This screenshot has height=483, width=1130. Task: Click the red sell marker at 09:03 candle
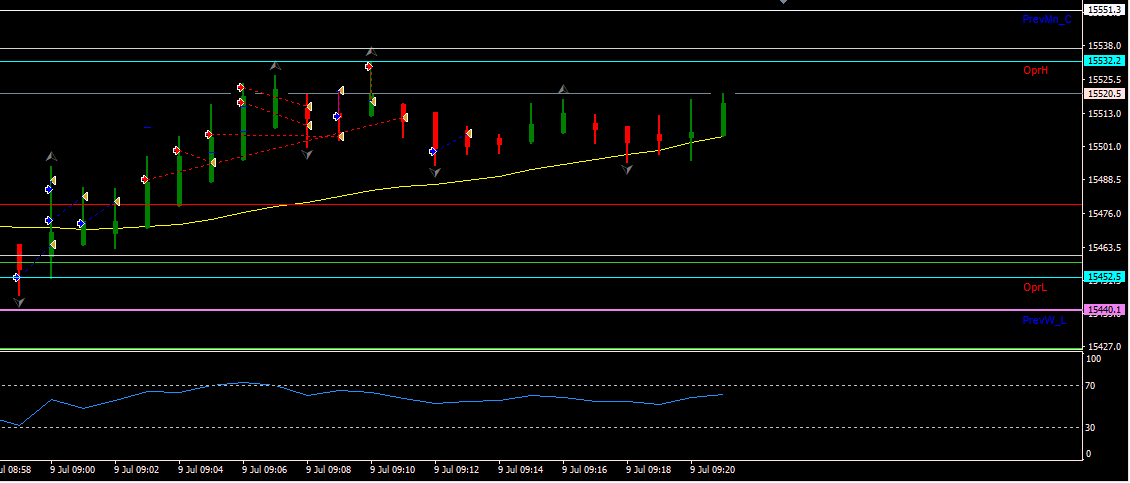pos(144,180)
